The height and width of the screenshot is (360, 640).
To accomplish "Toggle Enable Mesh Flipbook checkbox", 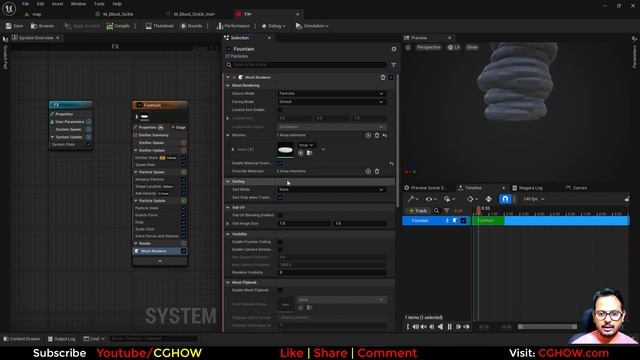I will (280, 290).
